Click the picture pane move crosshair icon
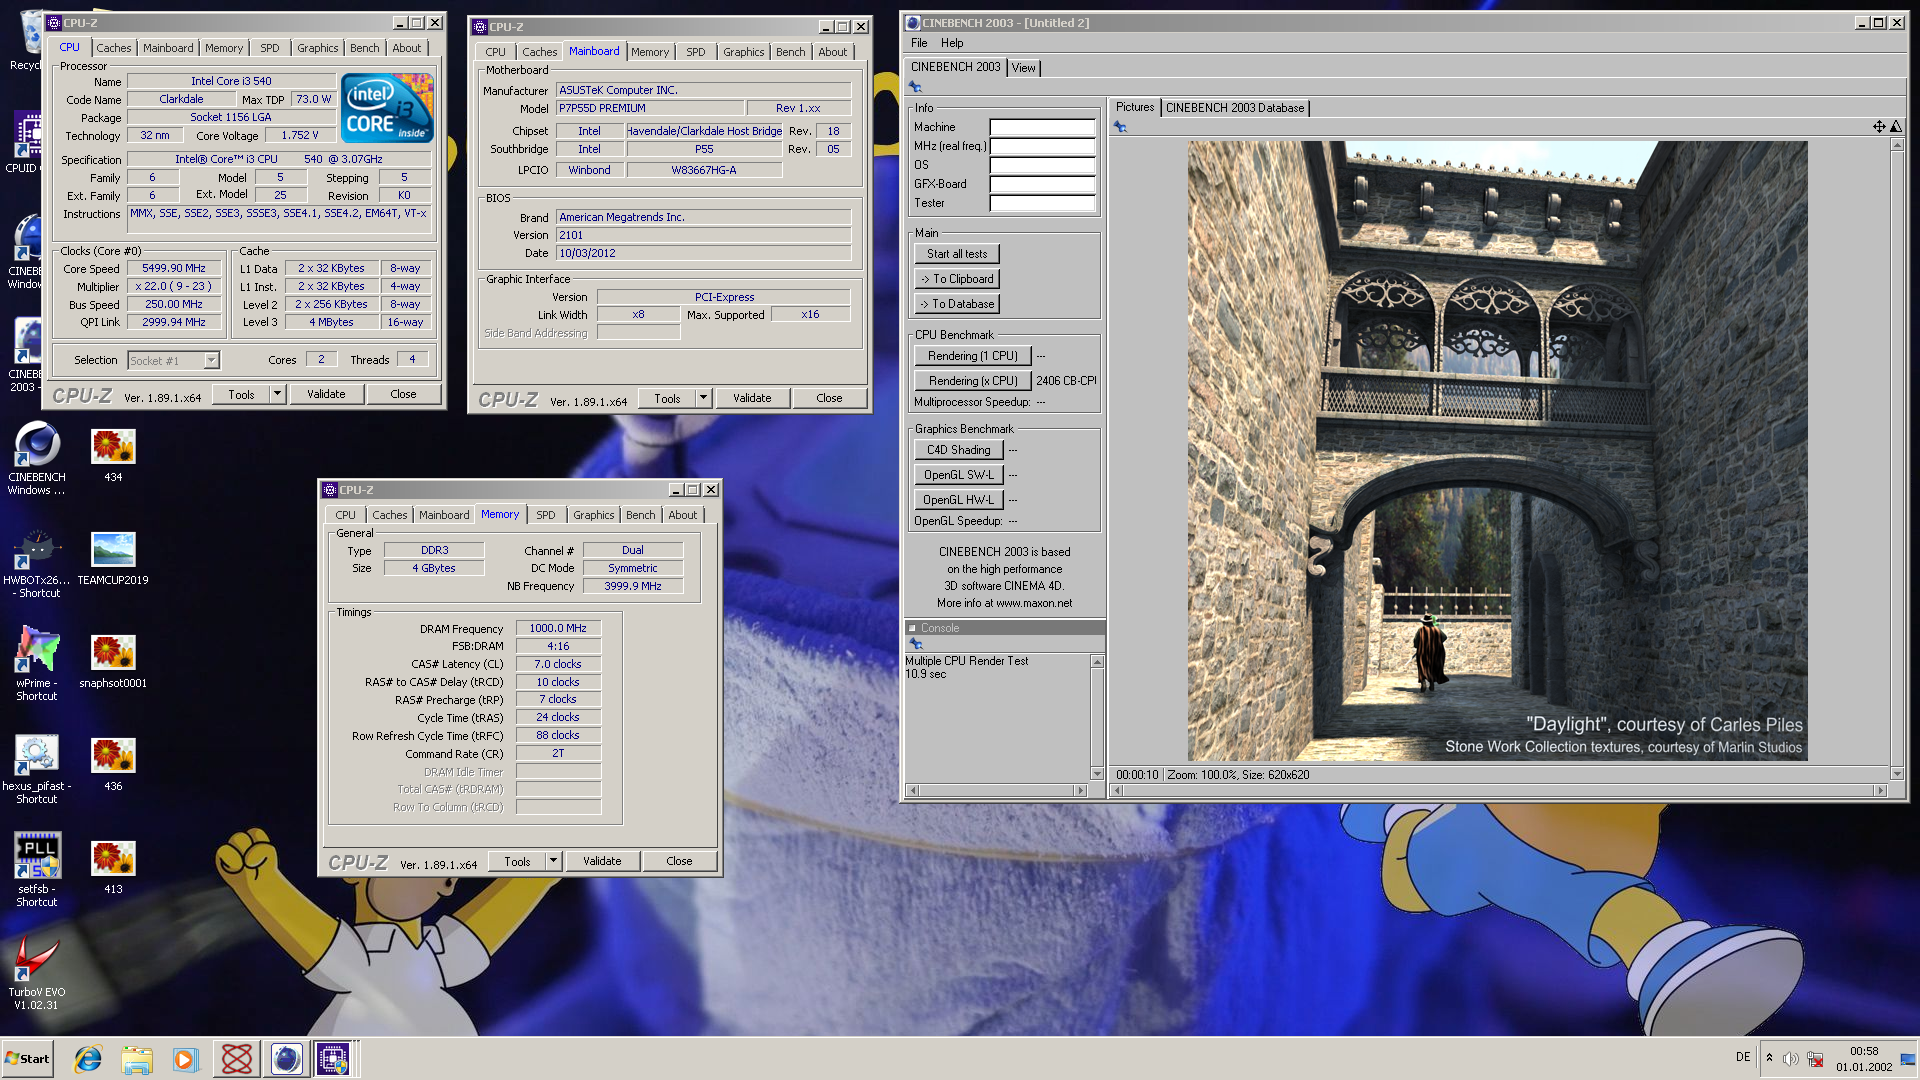The image size is (1920, 1080). 1879,127
